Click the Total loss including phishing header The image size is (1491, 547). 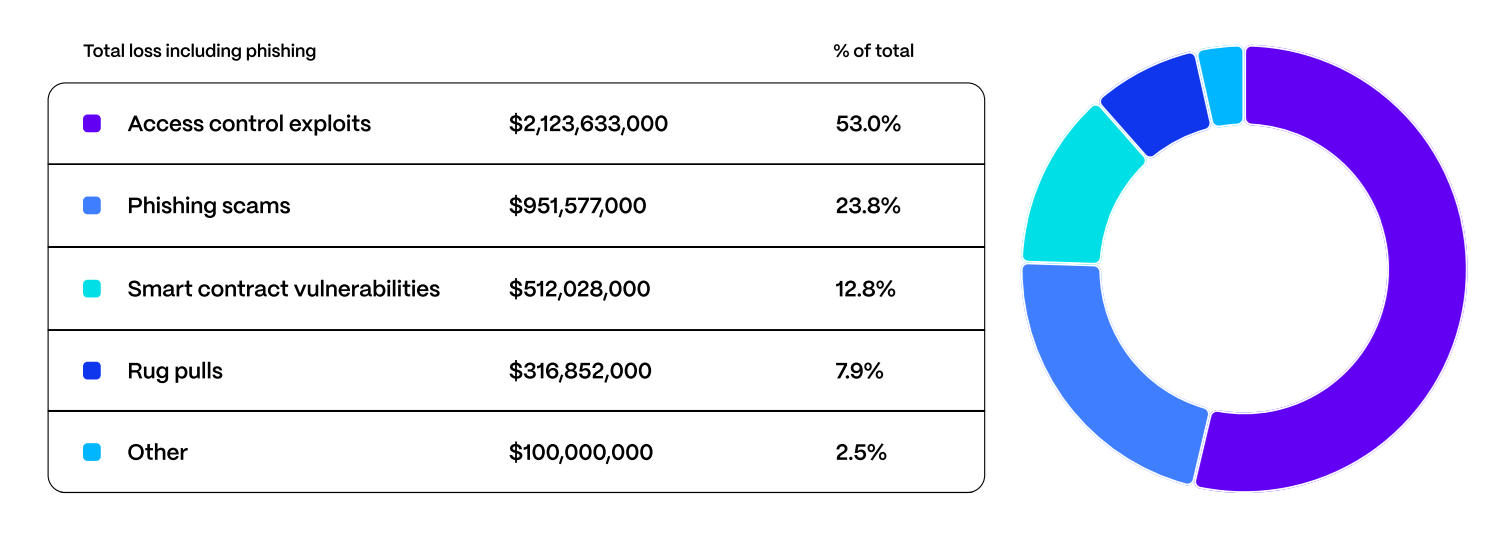coord(200,51)
